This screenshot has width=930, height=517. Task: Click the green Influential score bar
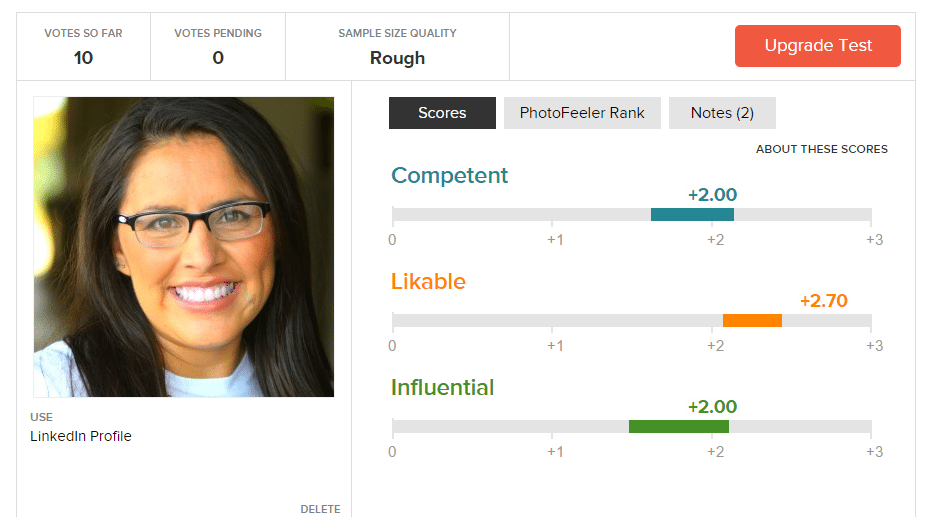[679, 427]
